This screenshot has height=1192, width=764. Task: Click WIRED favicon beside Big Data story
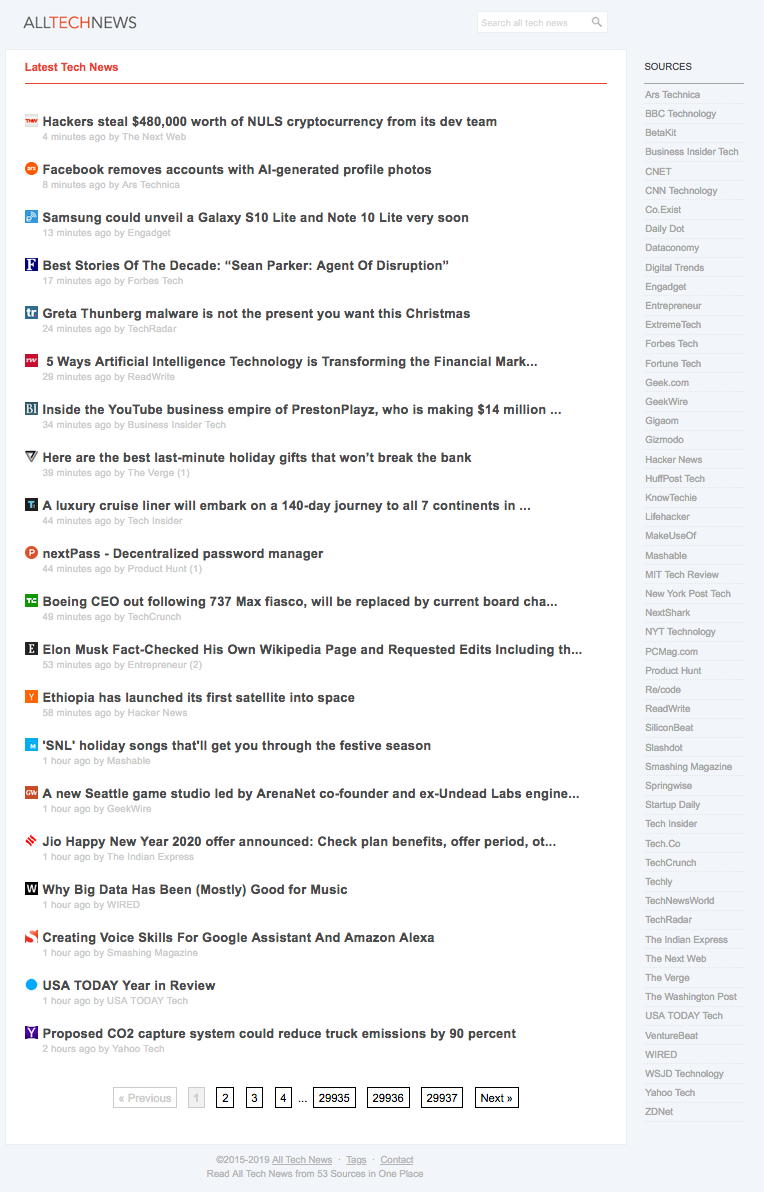(31, 888)
